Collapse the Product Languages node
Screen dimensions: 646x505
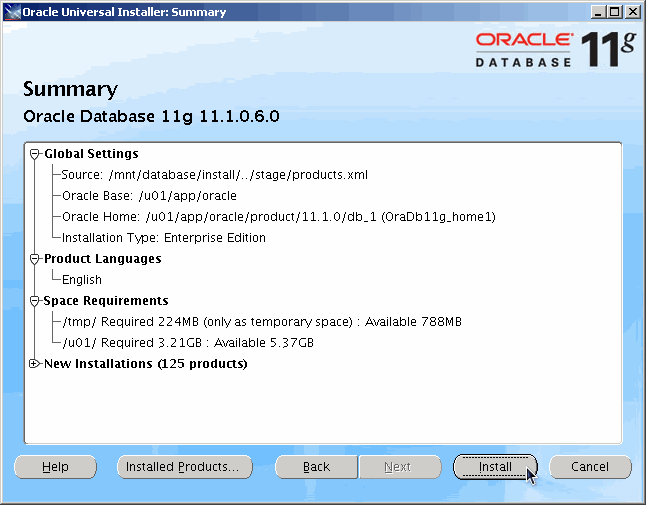(x=35, y=259)
